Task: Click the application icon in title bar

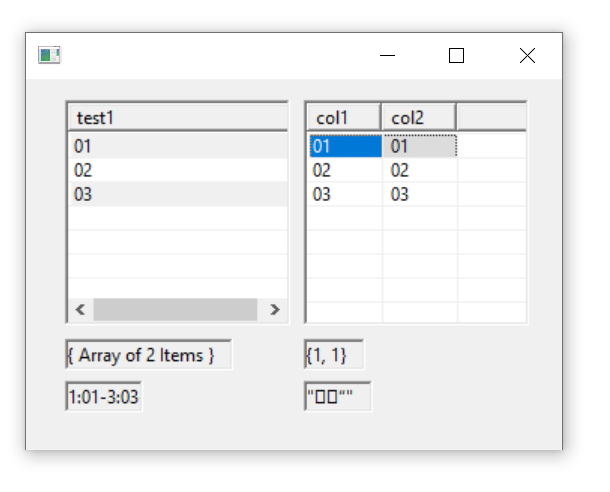Action: click(x=49, y=56)
